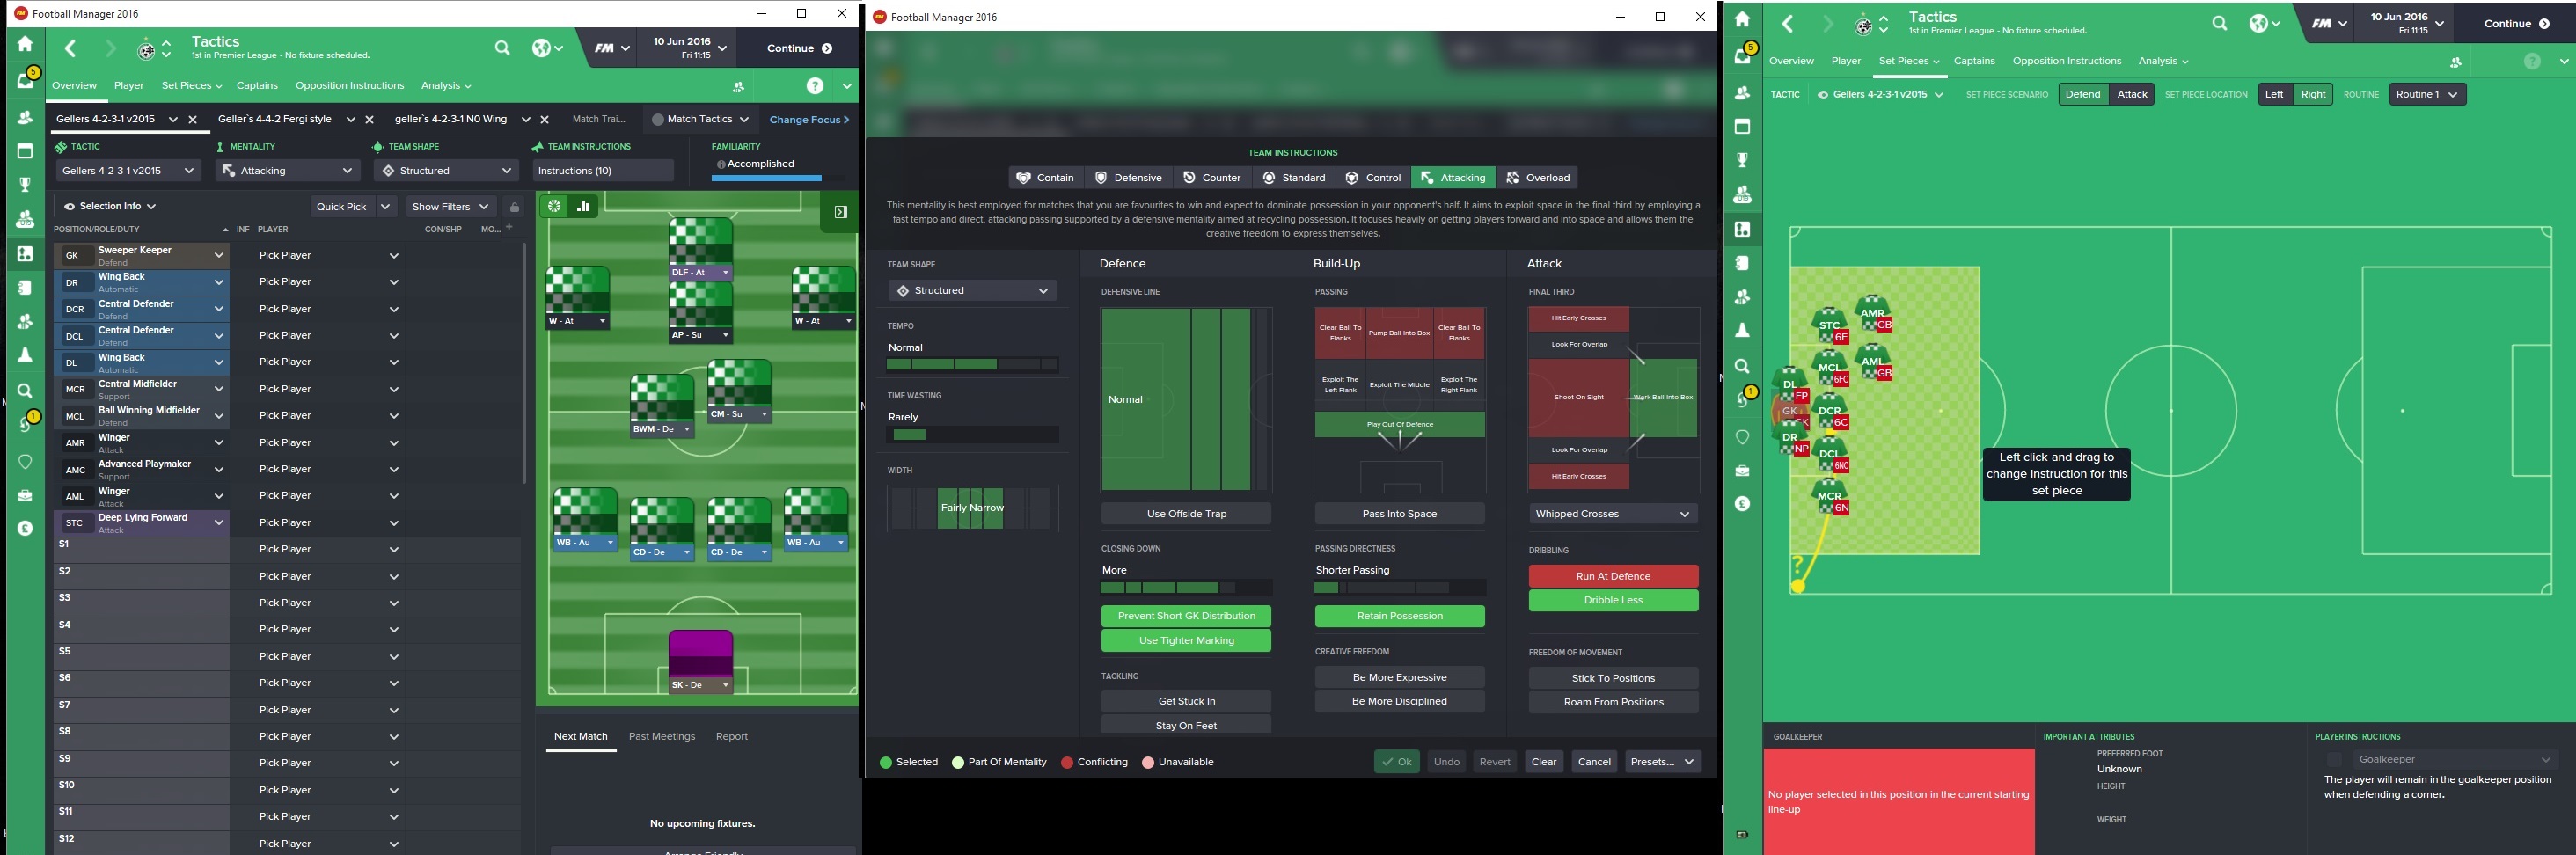This screenshot has height=855, width=2576.
Task: Select Right set piece location
Action: click(2313, 94)
